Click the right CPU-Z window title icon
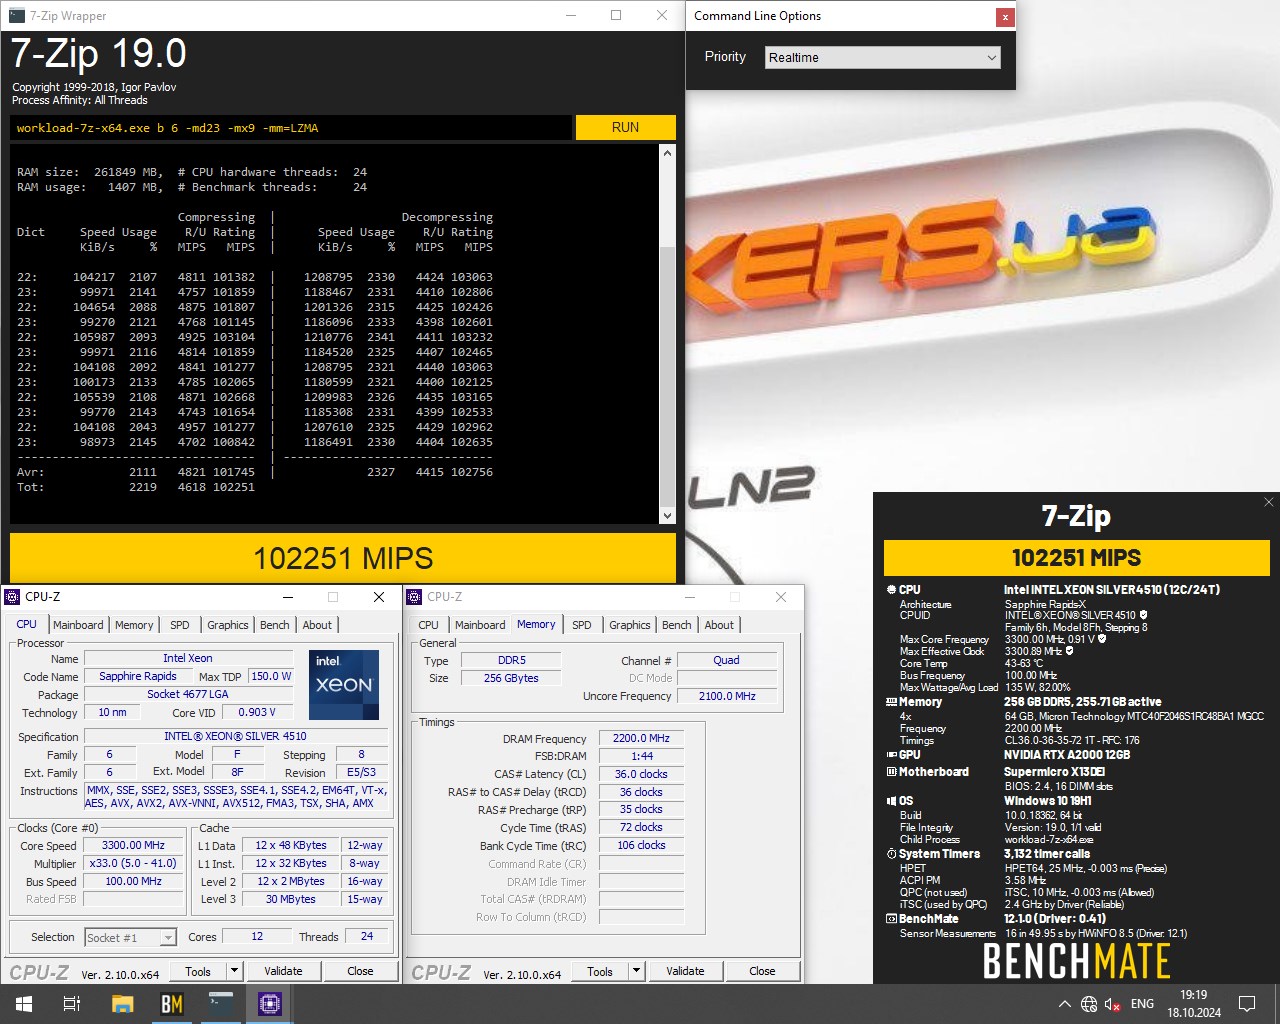The image size is (1280, 1024). (414, 597)
